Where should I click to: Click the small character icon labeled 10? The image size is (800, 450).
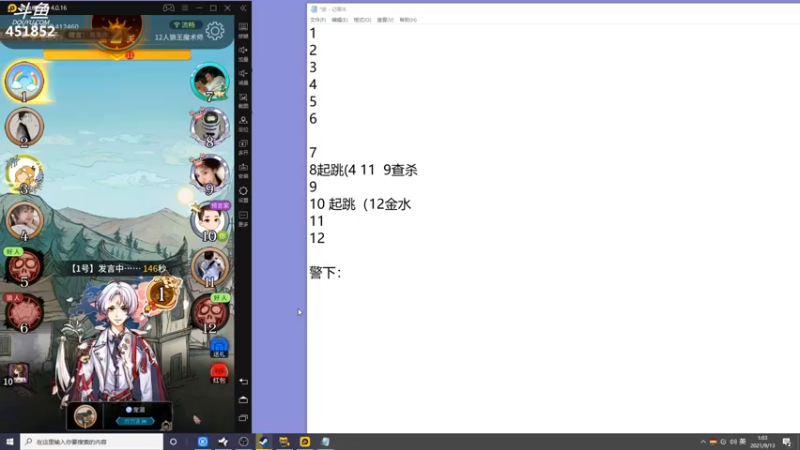[x=17, y=374]
